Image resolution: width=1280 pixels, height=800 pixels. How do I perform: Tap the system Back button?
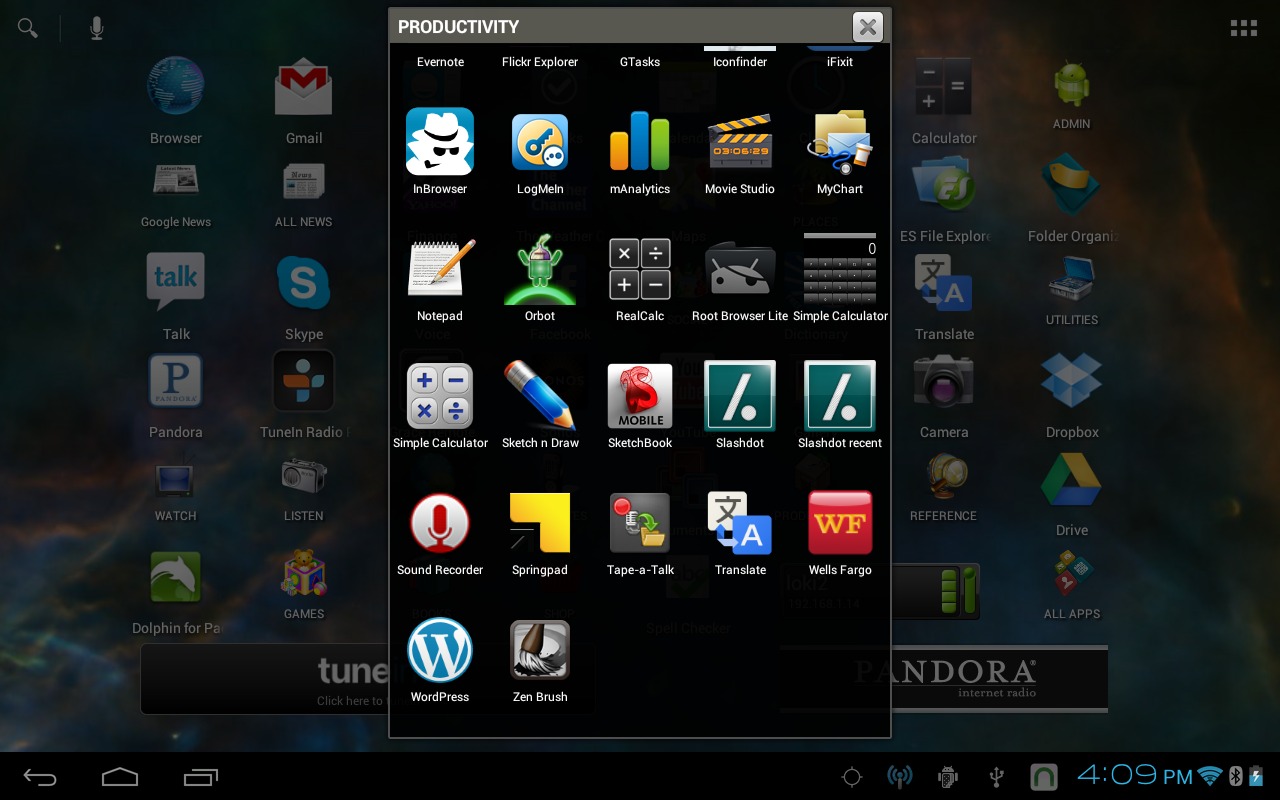pos(40,776)
